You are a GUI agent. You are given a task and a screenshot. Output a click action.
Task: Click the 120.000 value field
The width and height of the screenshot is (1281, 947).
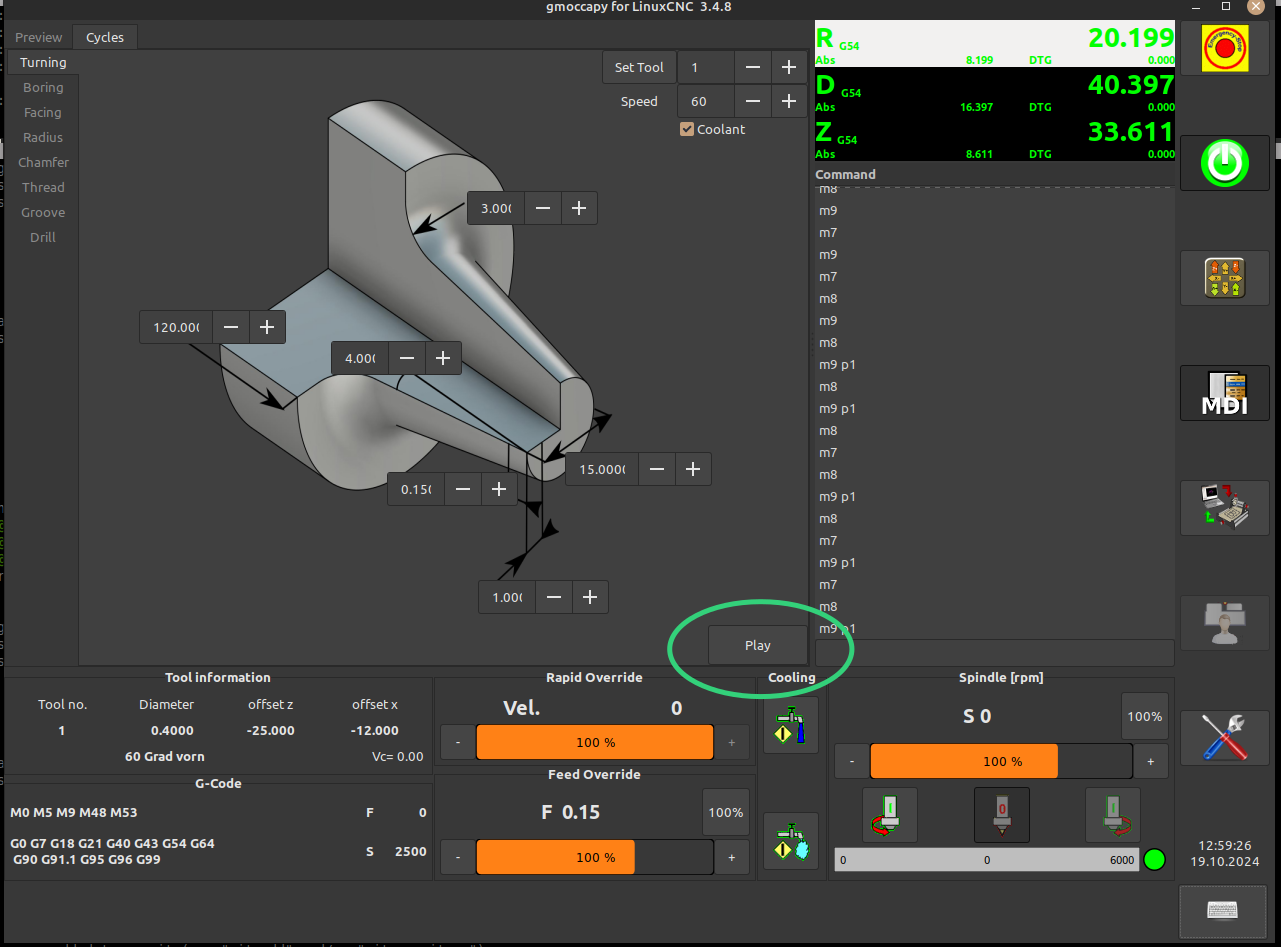click(176, 327)
